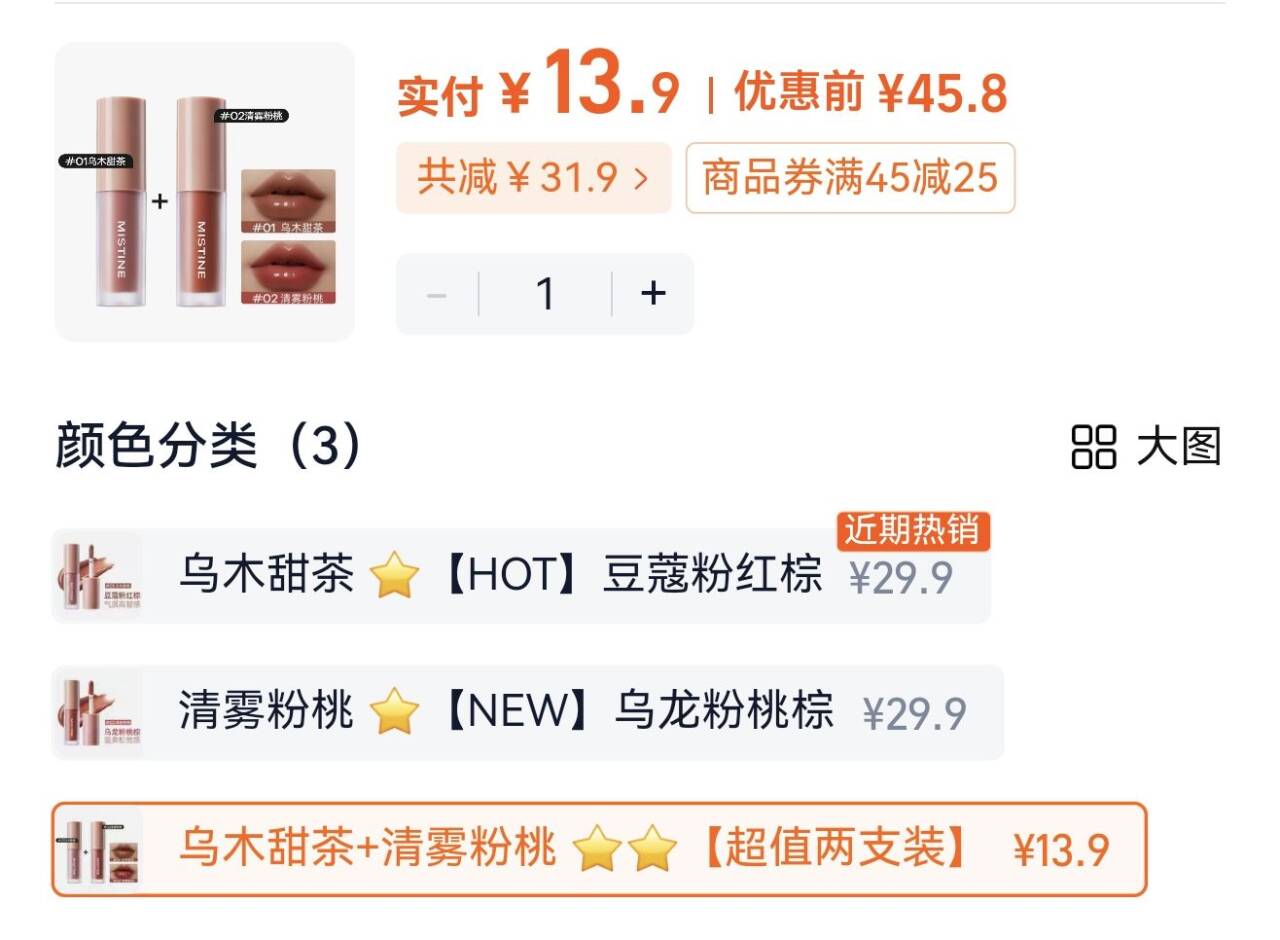The width and height of the screenshot is (1280, 940).
Task: Tap the 实付 ¥13.9 price text
Action: pyautogui.click(x=539, y=87)
